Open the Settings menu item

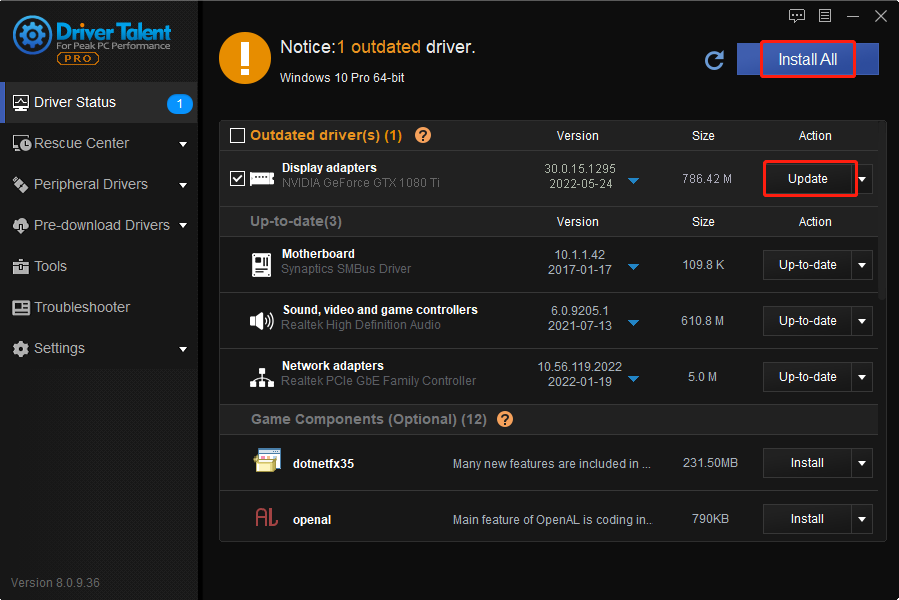(99, 349)
